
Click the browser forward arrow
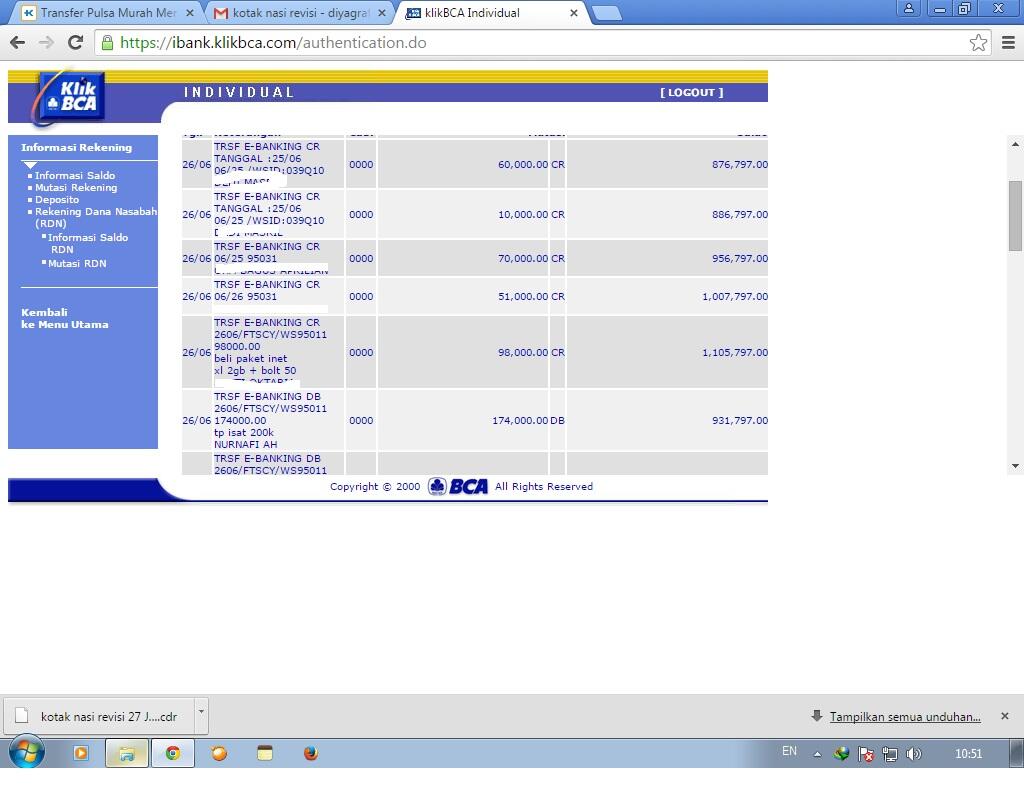tap(46, 43)
